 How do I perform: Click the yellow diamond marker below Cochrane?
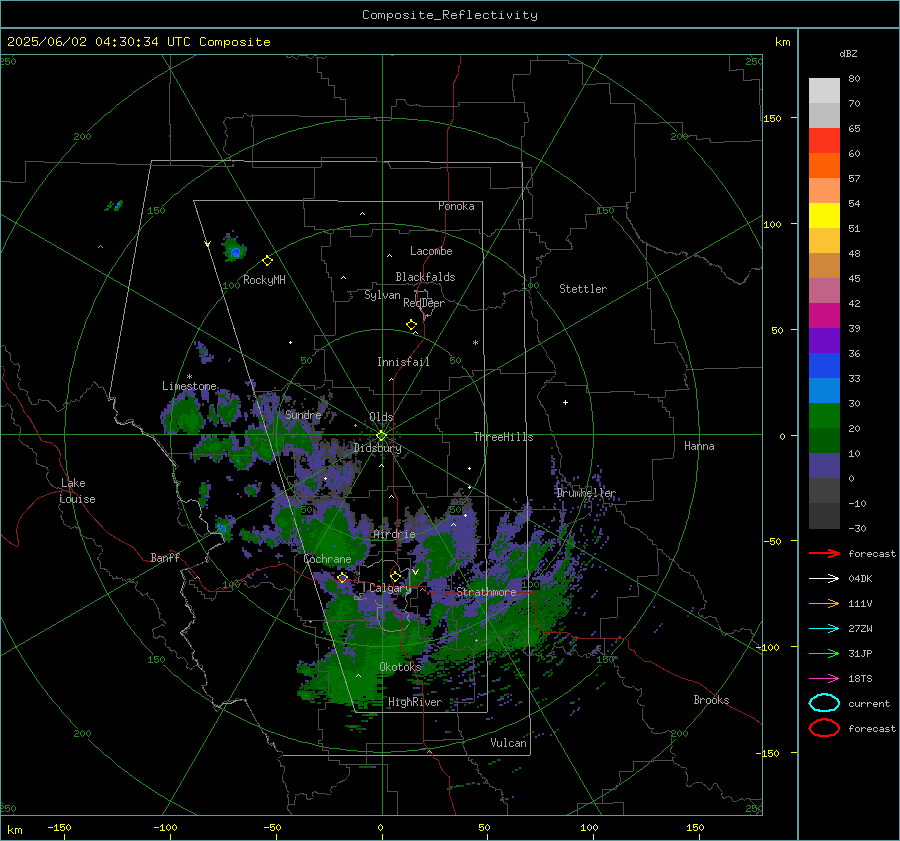[342, 578]
